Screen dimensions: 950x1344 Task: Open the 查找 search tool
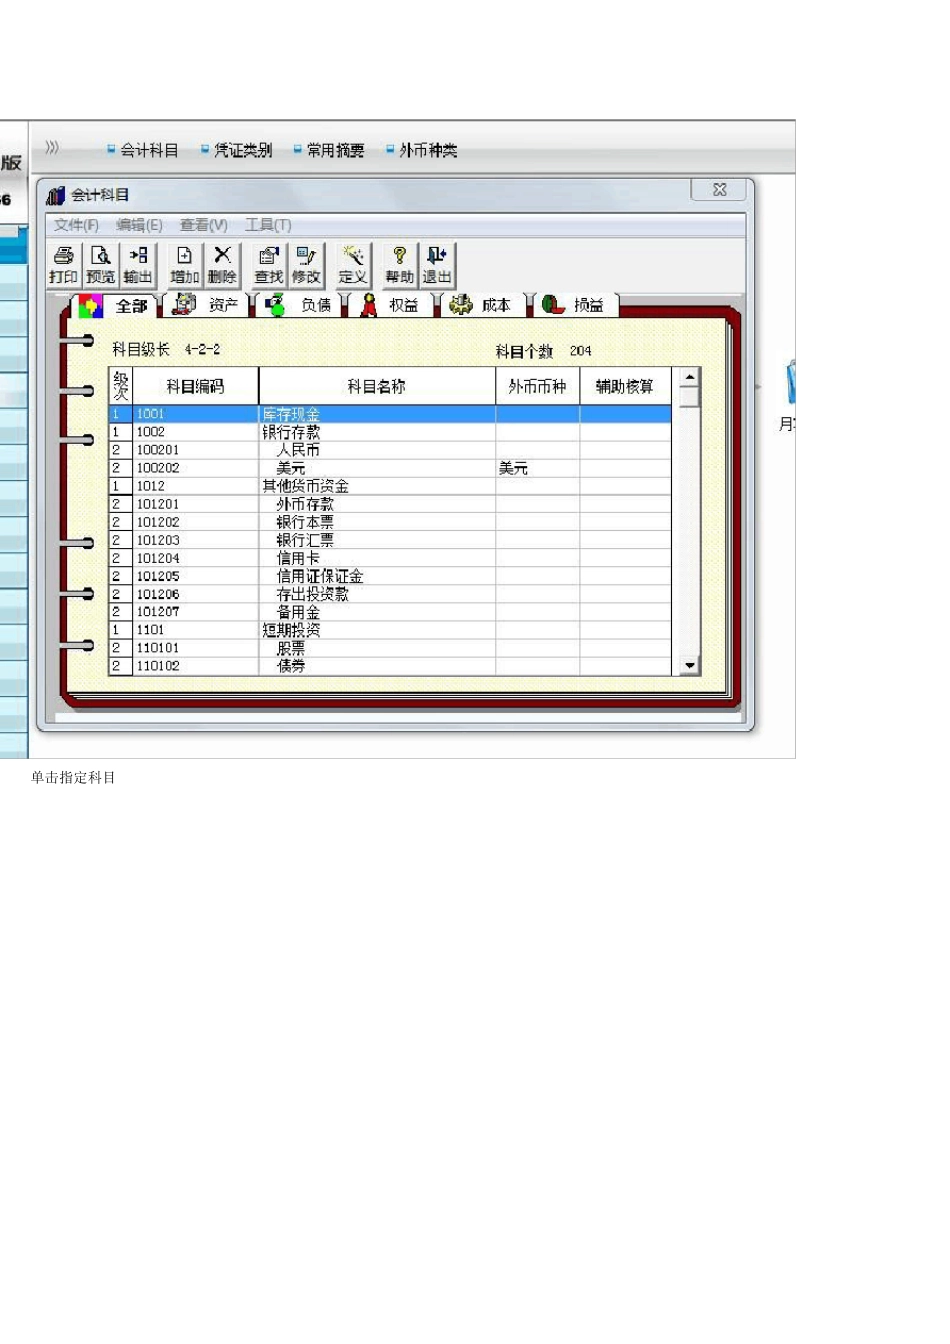(268, 265)
